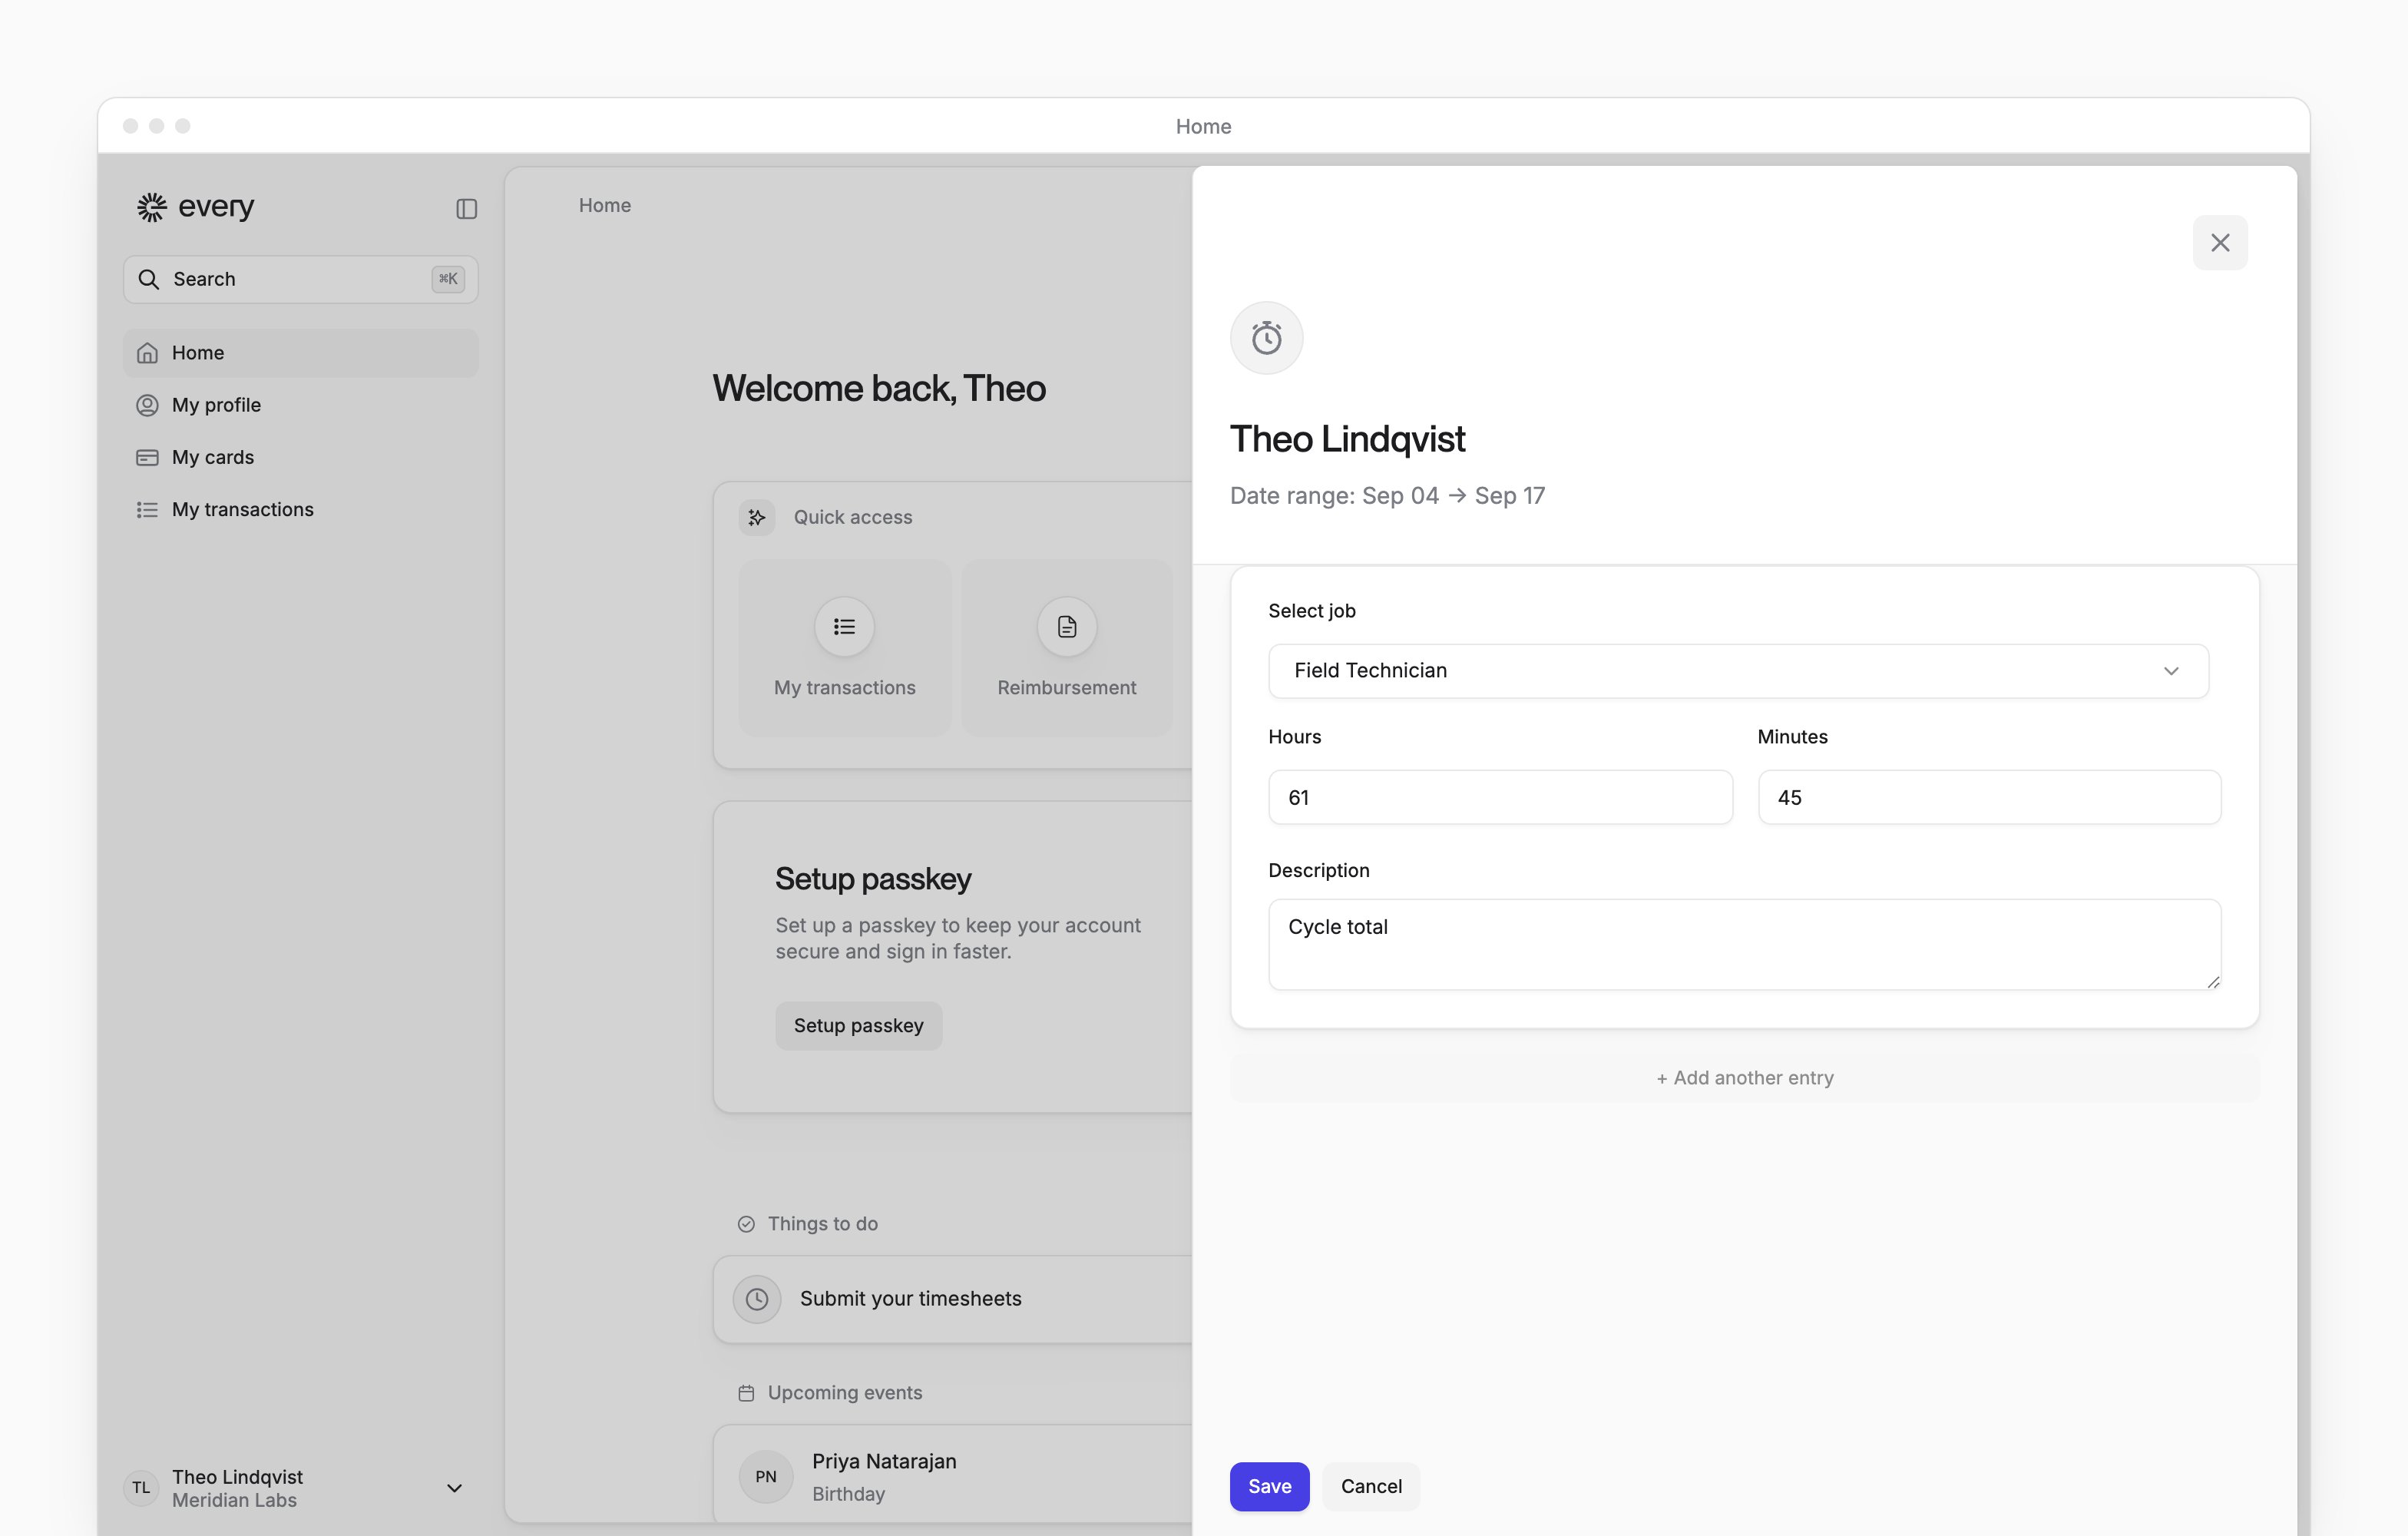This screenshot has width=2408, height=1536.
Task: Click the Theo Lindqvist name at bottom left
Action: [x=237, y=1477]
